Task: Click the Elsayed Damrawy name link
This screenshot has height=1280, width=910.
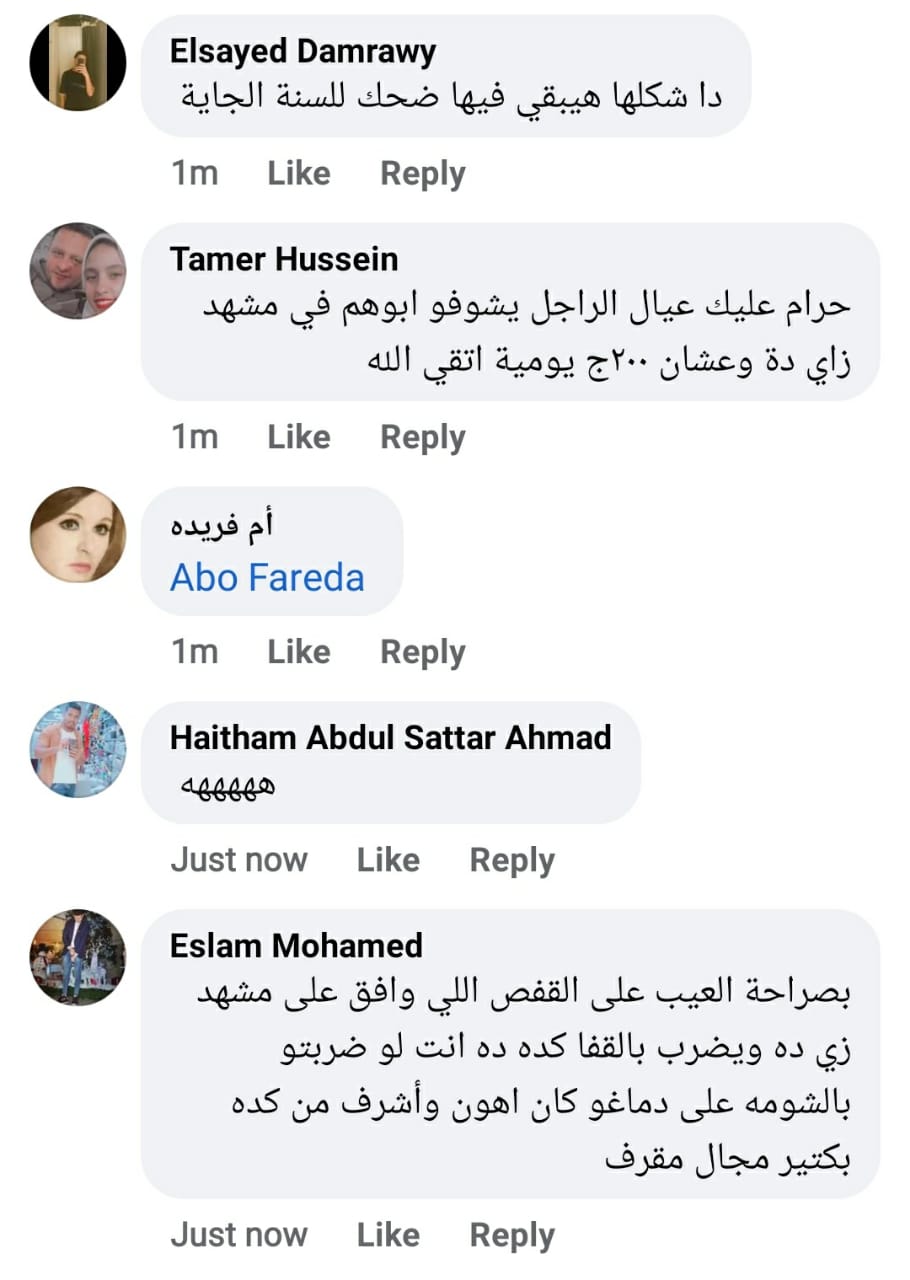Action: click(x=303, y=51)
